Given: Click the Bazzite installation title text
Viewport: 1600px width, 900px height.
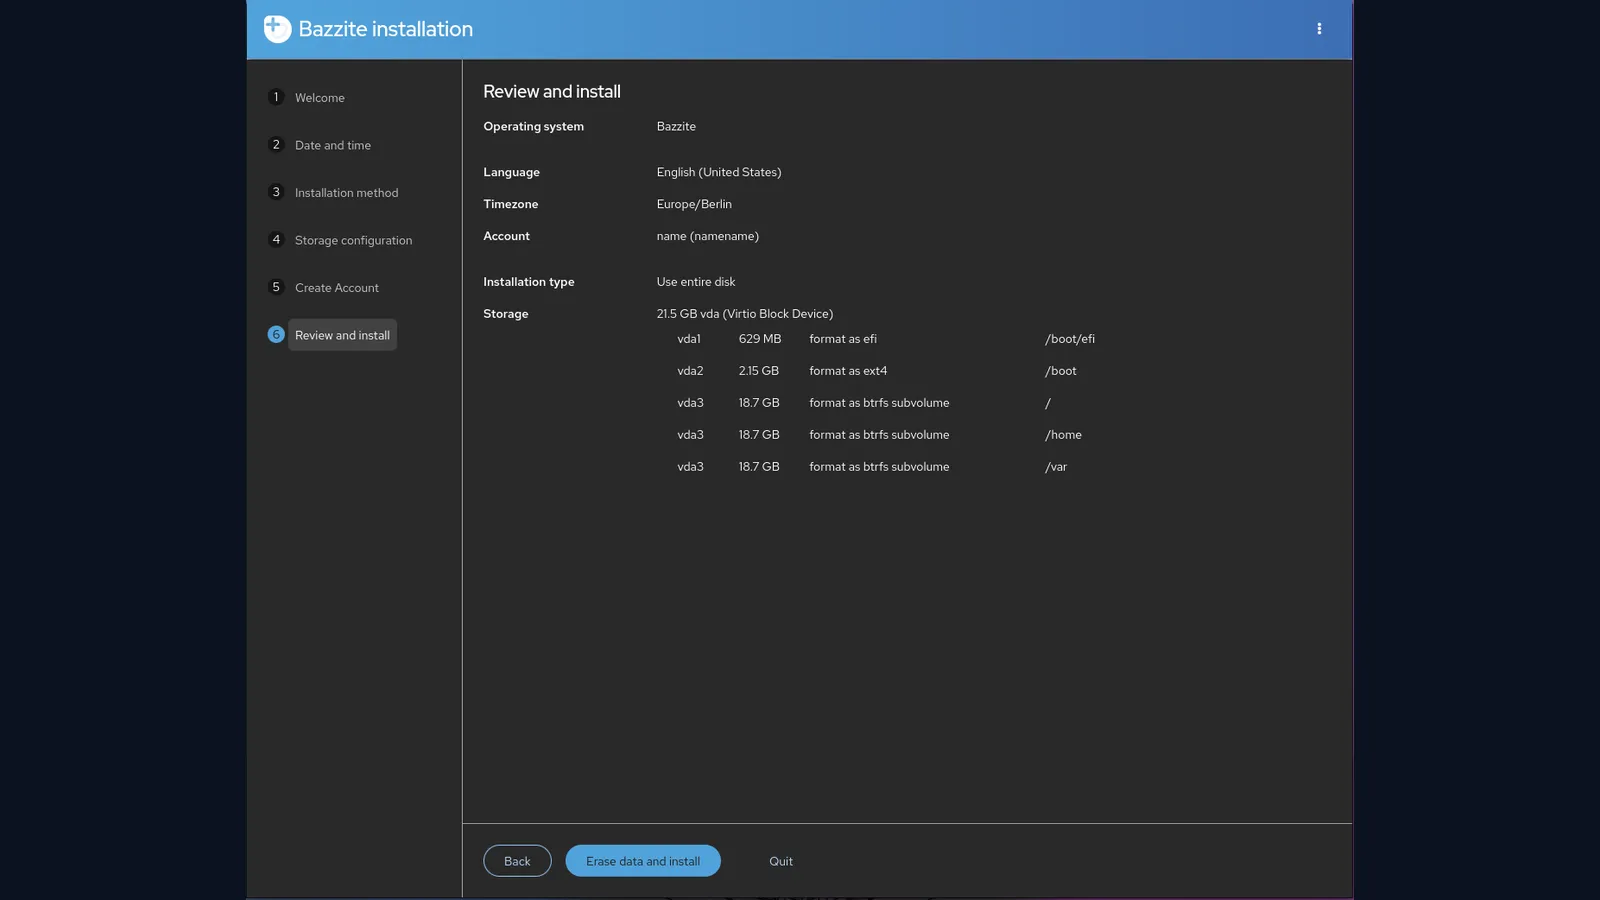Looking at the screenshot, I should [386, 29].
